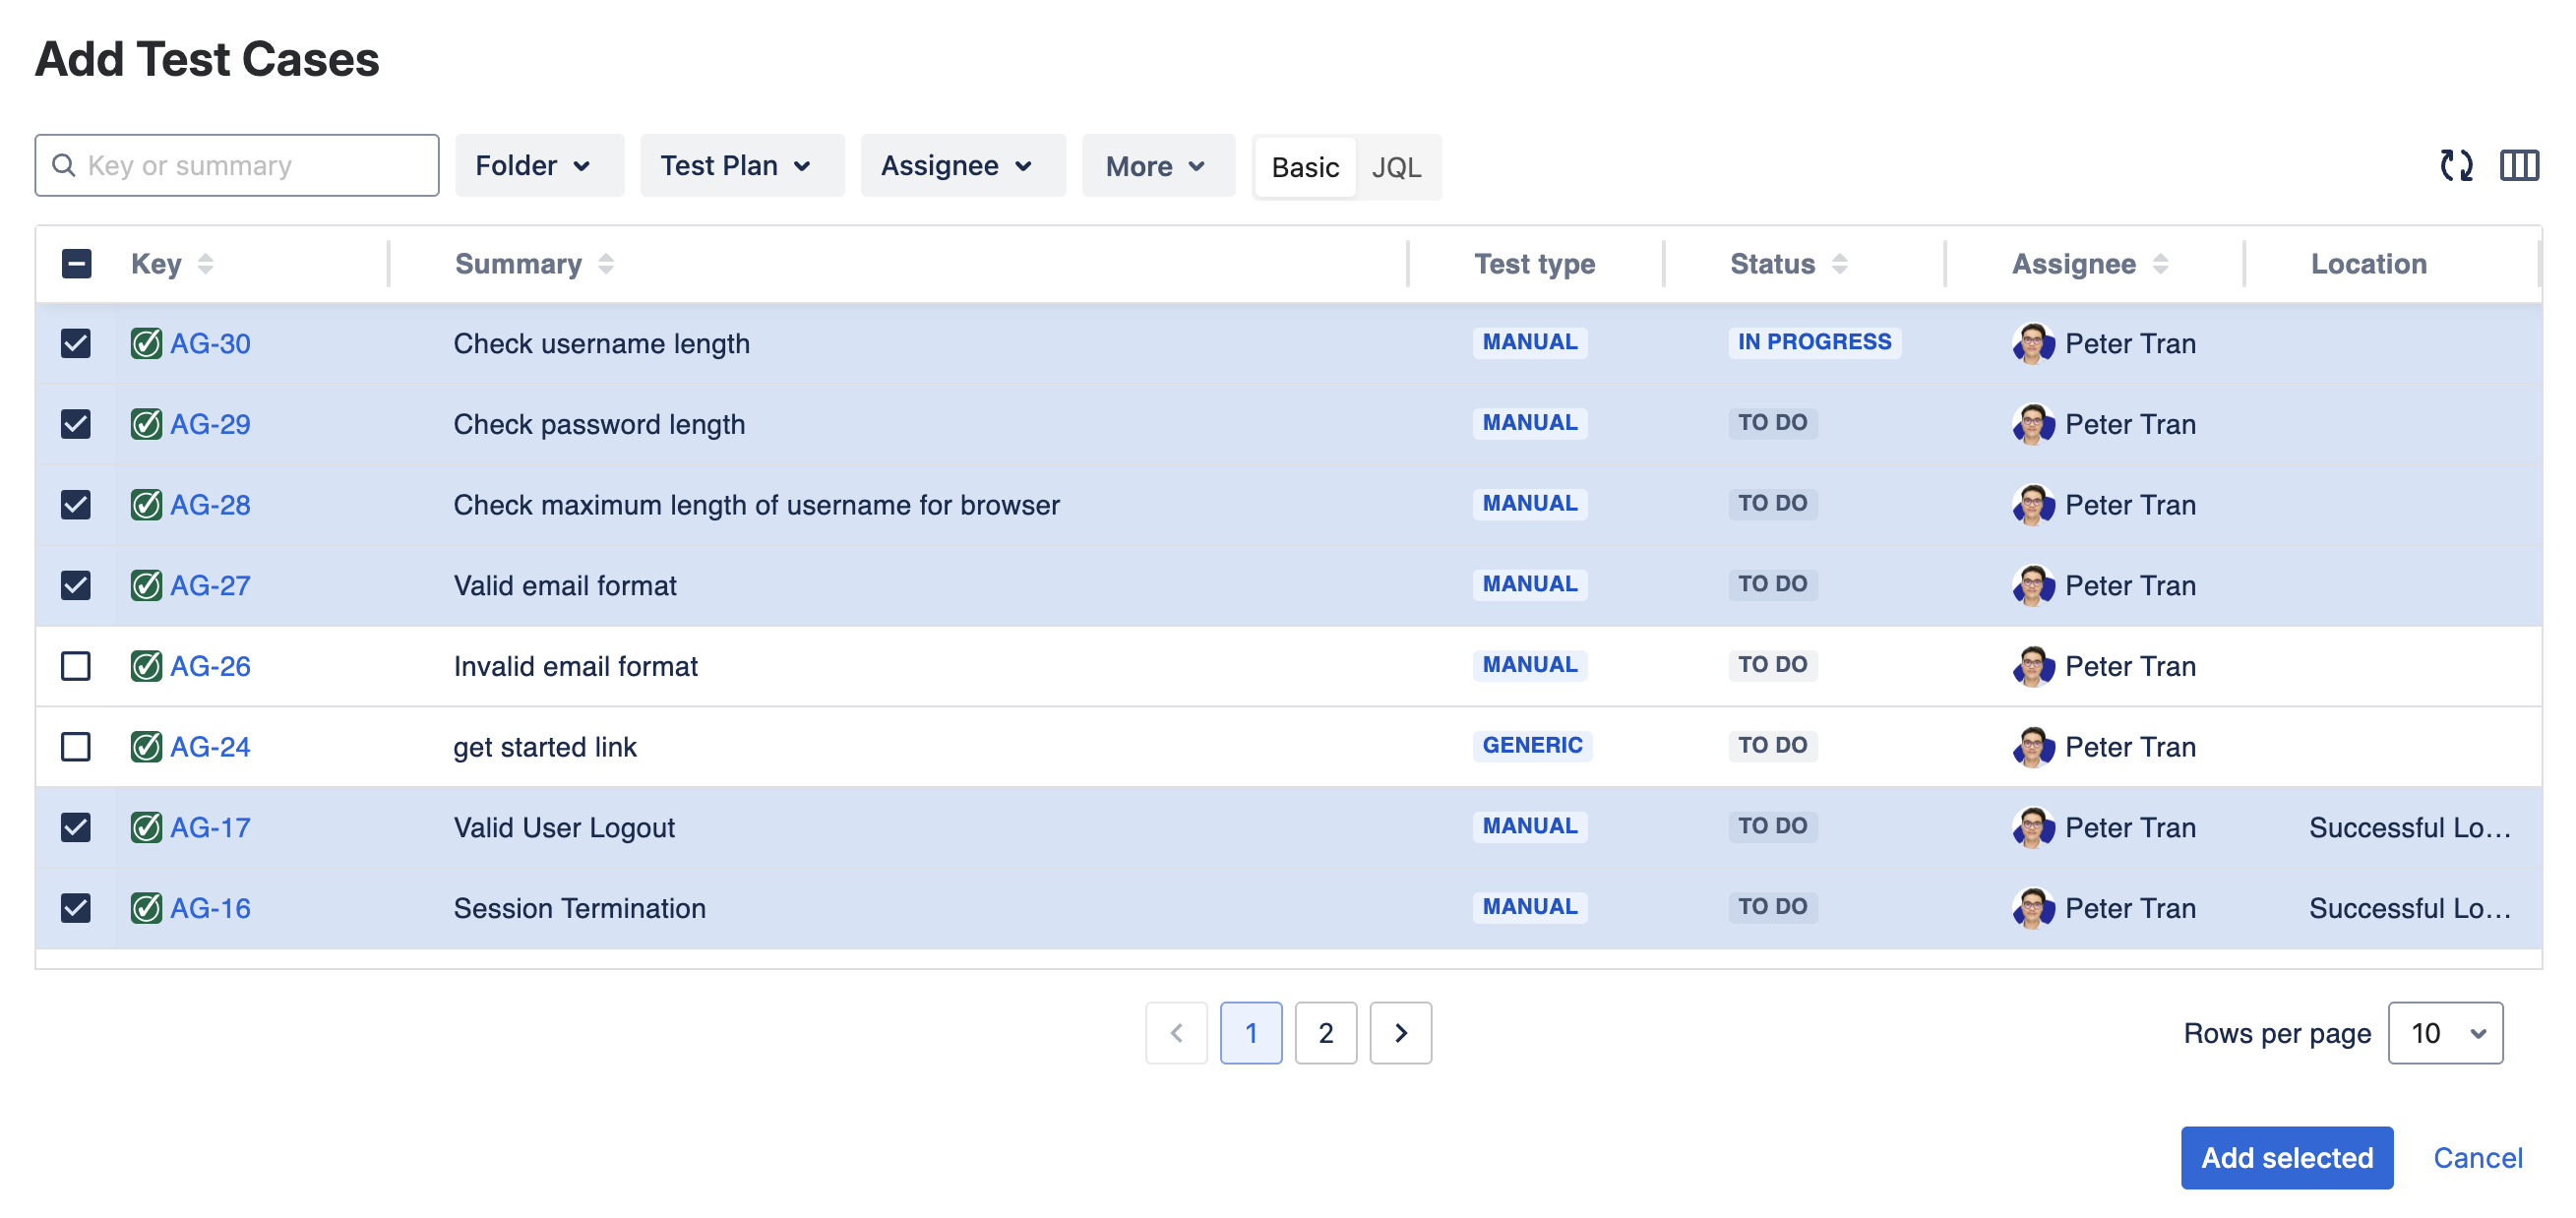Click the refresh icon above the table

pyautogui.click(x=2455, y=165)
